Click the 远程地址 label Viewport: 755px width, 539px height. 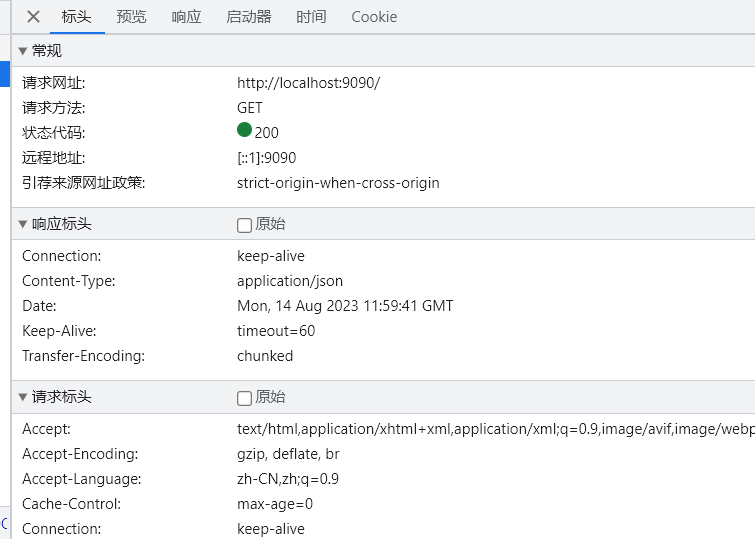click(x=53, y=158)
